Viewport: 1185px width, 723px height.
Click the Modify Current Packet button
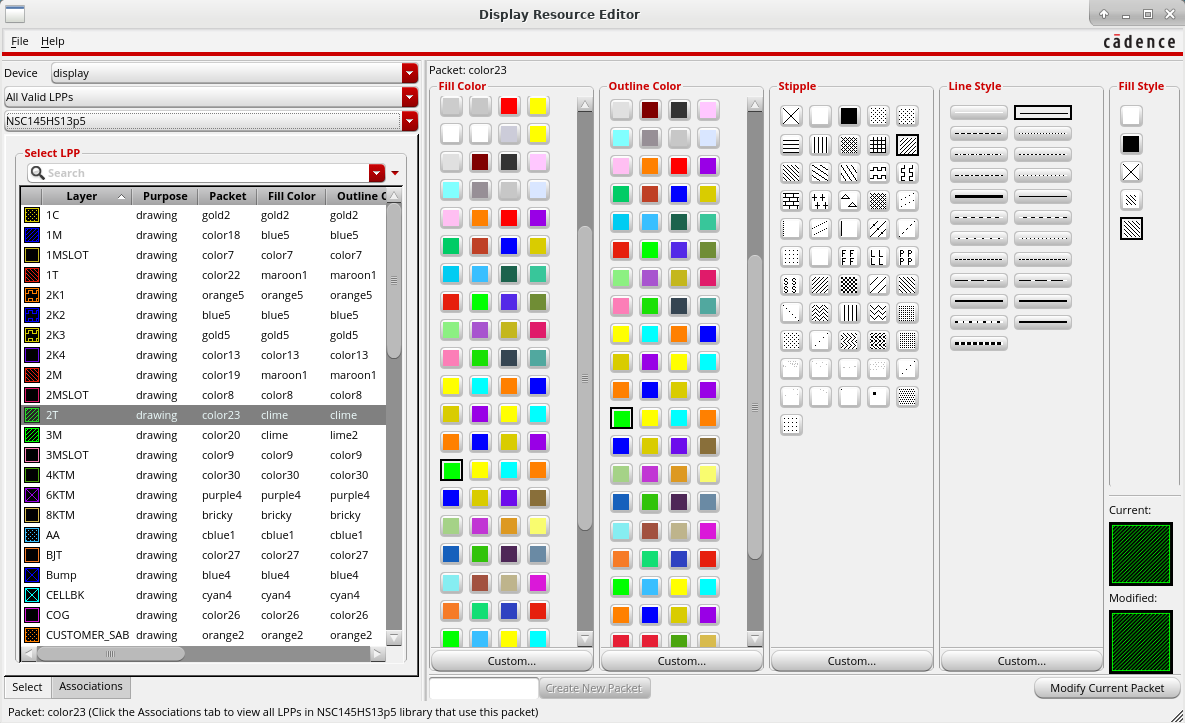1107,688
